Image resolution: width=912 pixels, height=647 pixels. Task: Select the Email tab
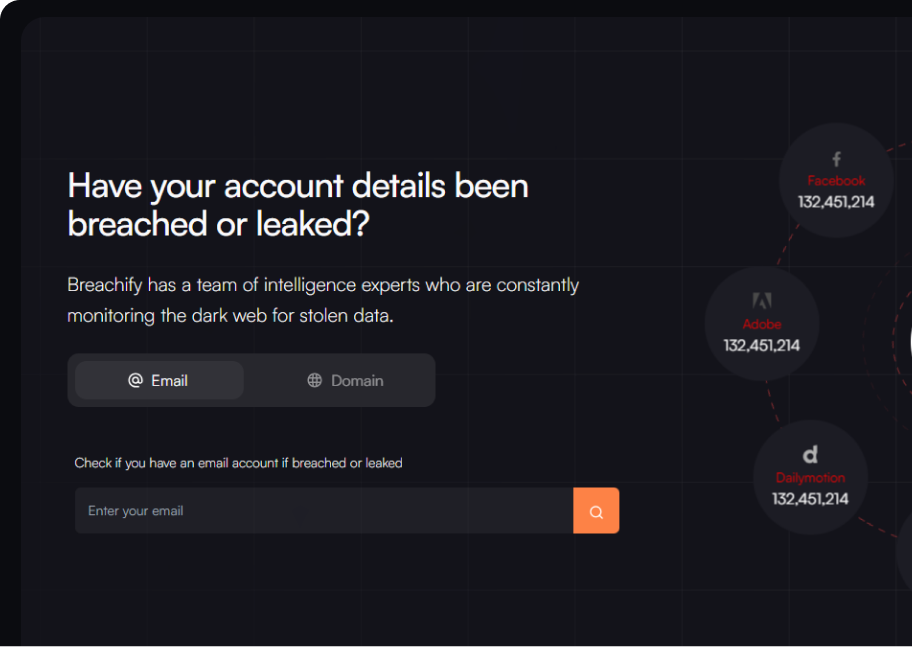159,381
